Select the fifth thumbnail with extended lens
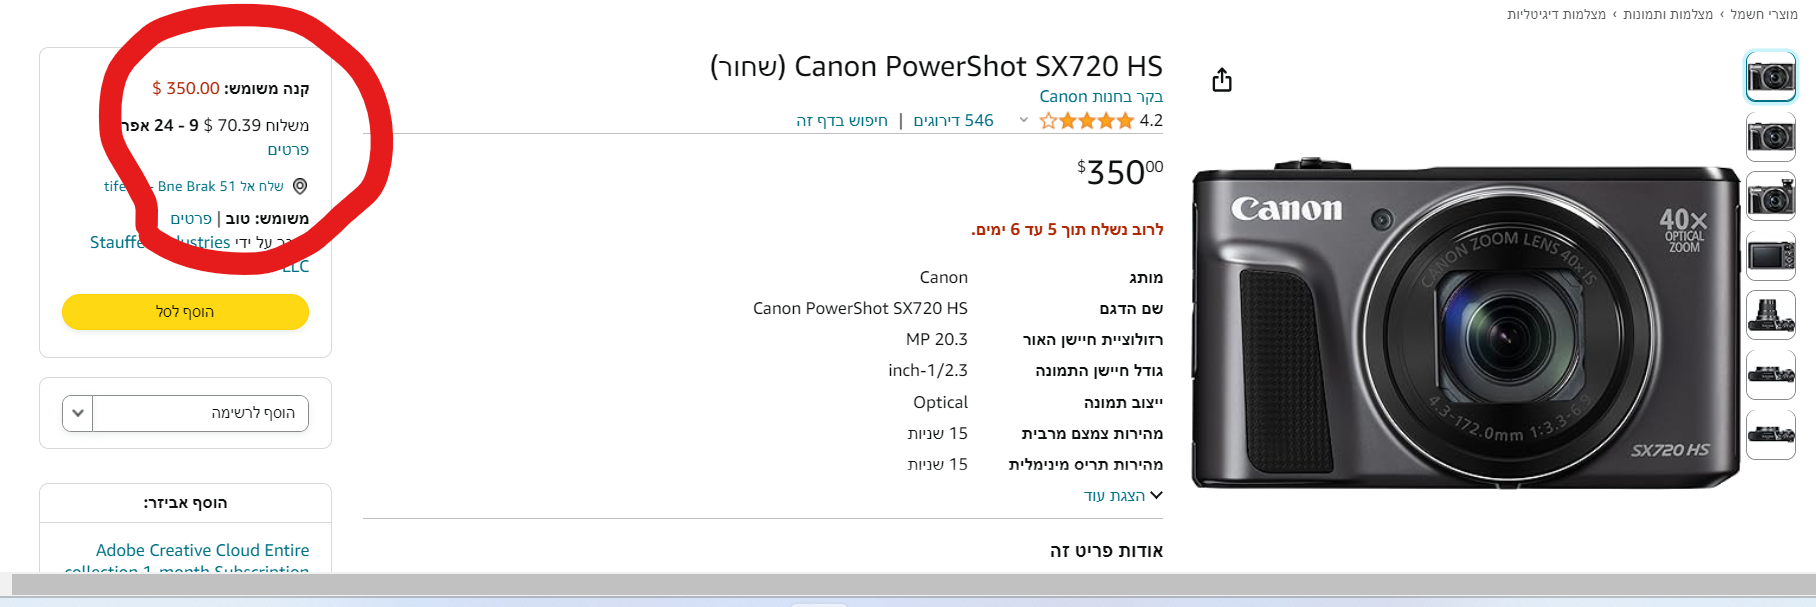 [x=1770, y=315]
